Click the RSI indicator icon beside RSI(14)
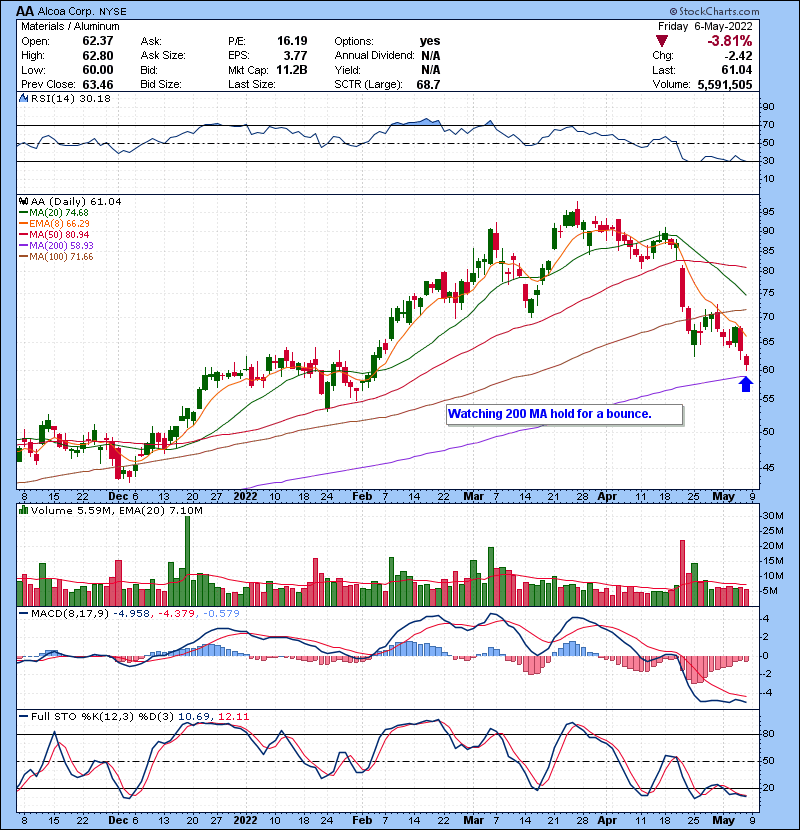This screenshot has height=830, width=800. [23, 98]
